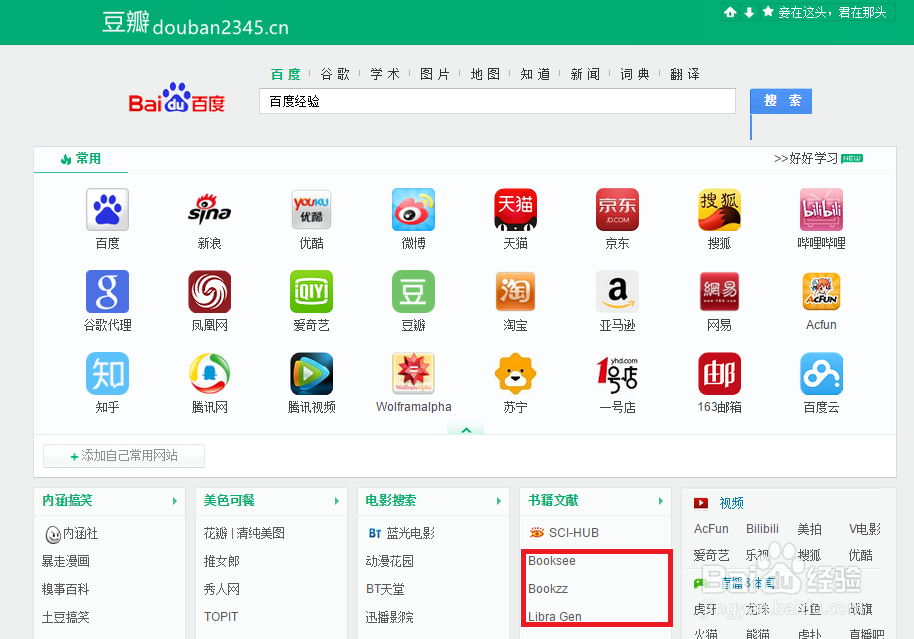
Task: Select the 学术 search tab
Action: (x=385, y=74)
